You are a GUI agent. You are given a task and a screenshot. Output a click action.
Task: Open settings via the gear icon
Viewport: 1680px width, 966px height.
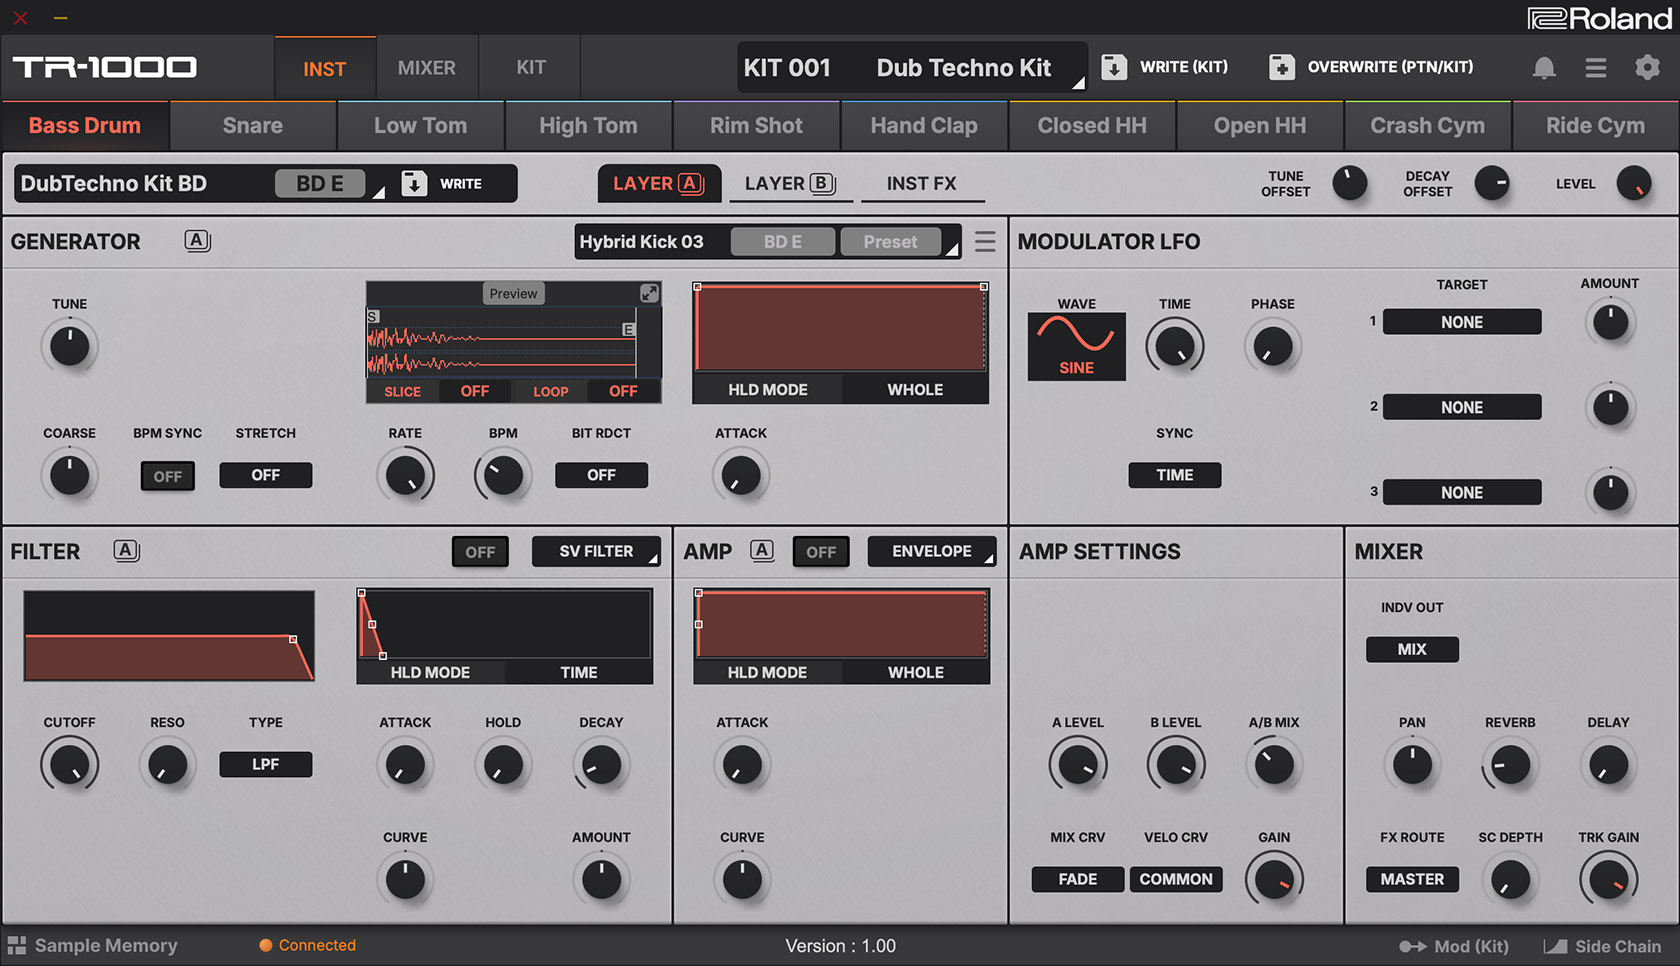(1646, 67)
